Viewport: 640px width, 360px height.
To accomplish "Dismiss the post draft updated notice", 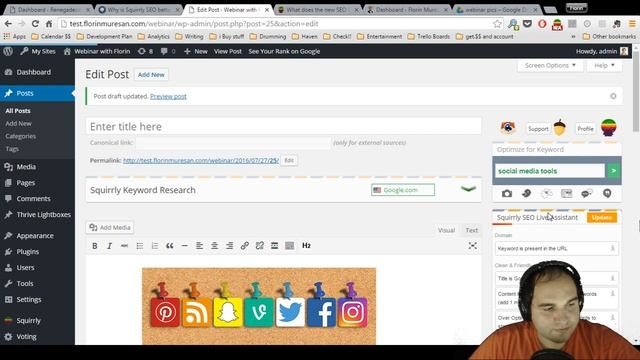I will [x=613, y=96].
